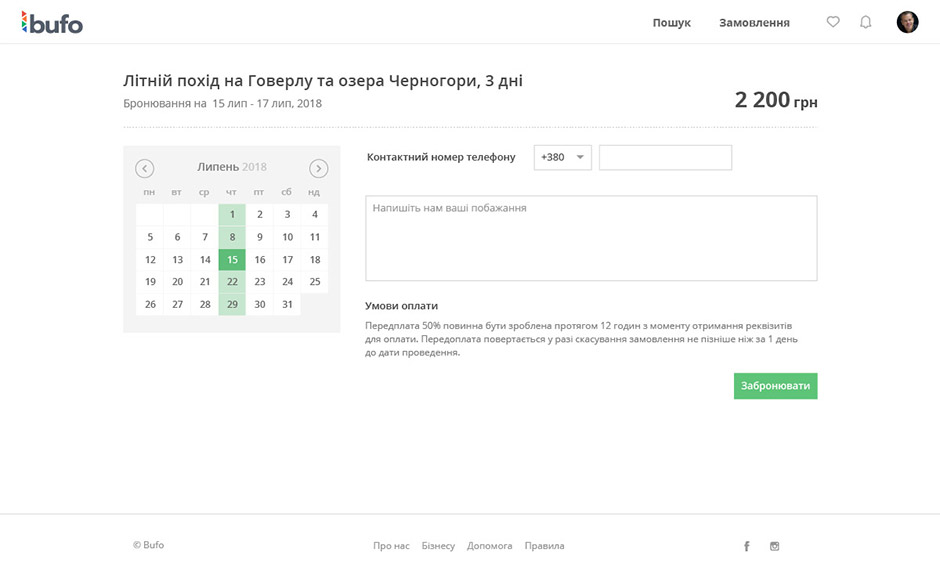Image resolution: width=940 pixels, height=568 pixels.
Task: Expand the +380 country code dropdown
Action: [x=563, y=158]
